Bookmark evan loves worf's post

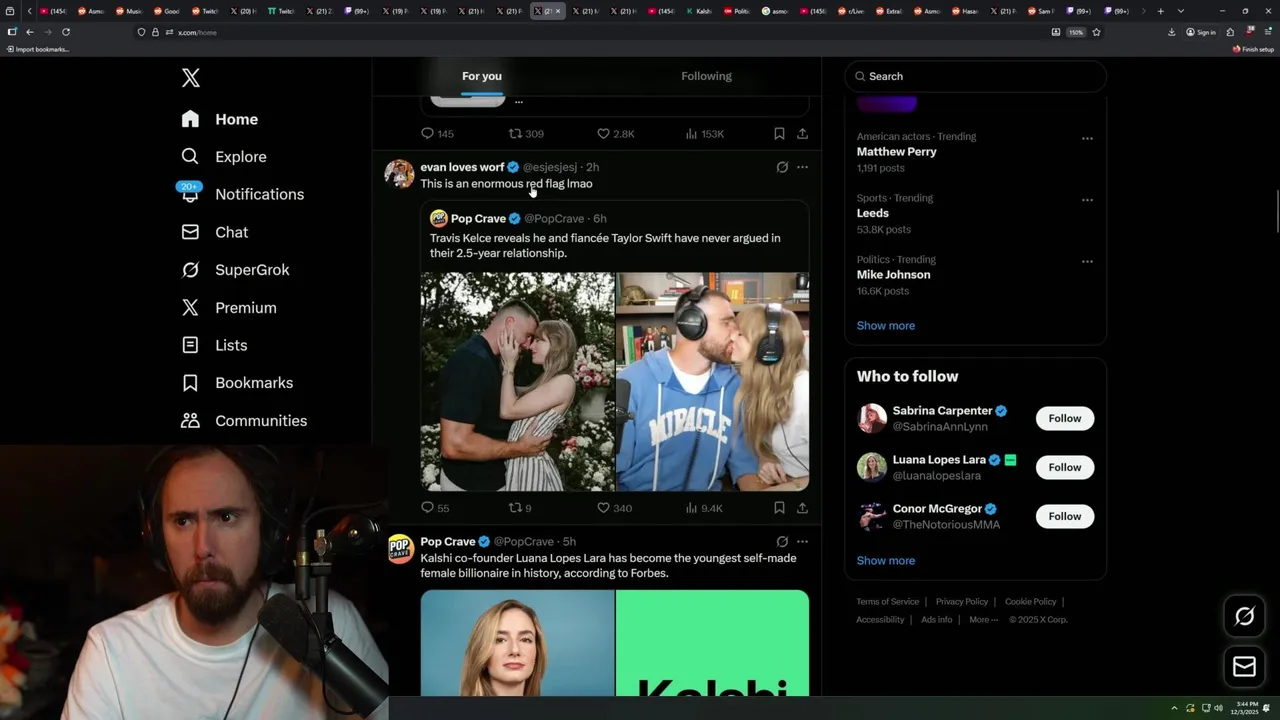click(779, 508)
